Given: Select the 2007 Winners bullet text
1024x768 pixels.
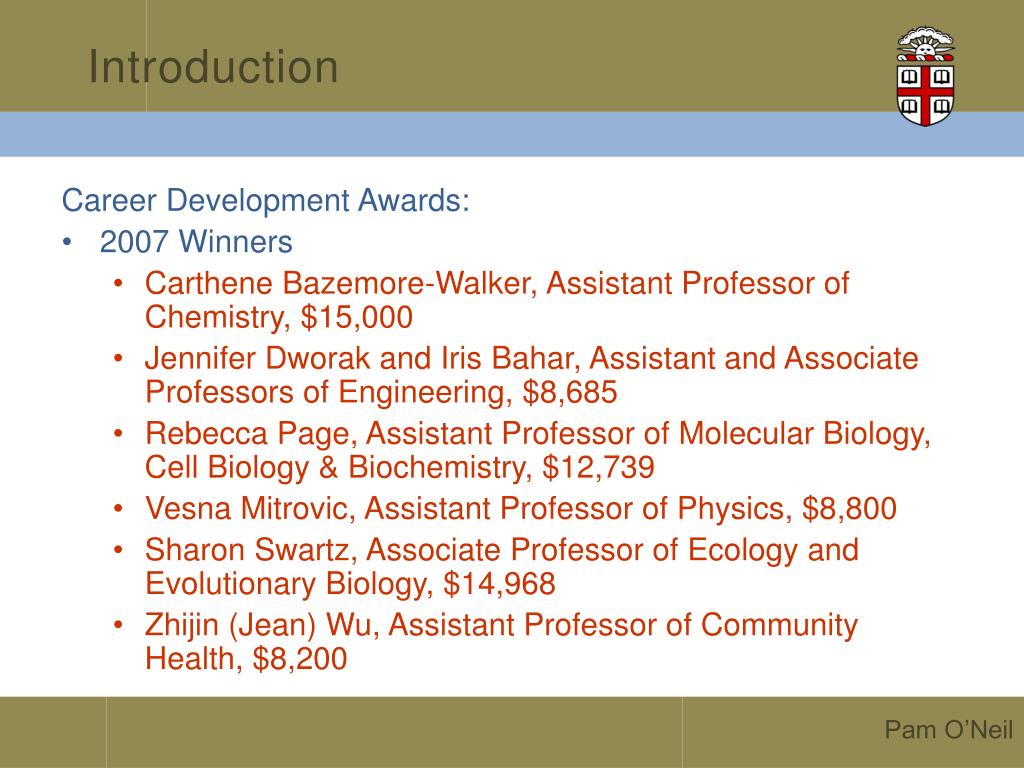Looking at the screenshot, I should 196,242.
